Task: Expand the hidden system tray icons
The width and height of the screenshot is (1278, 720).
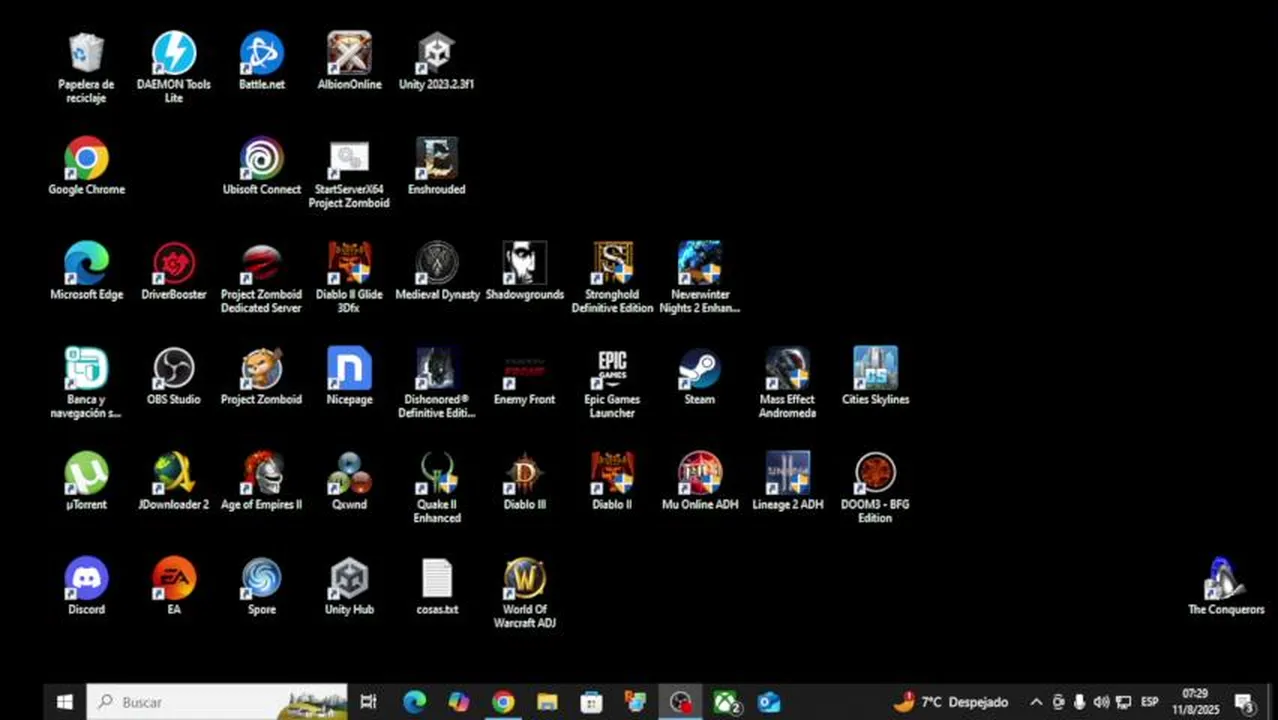Action: 1036,702
